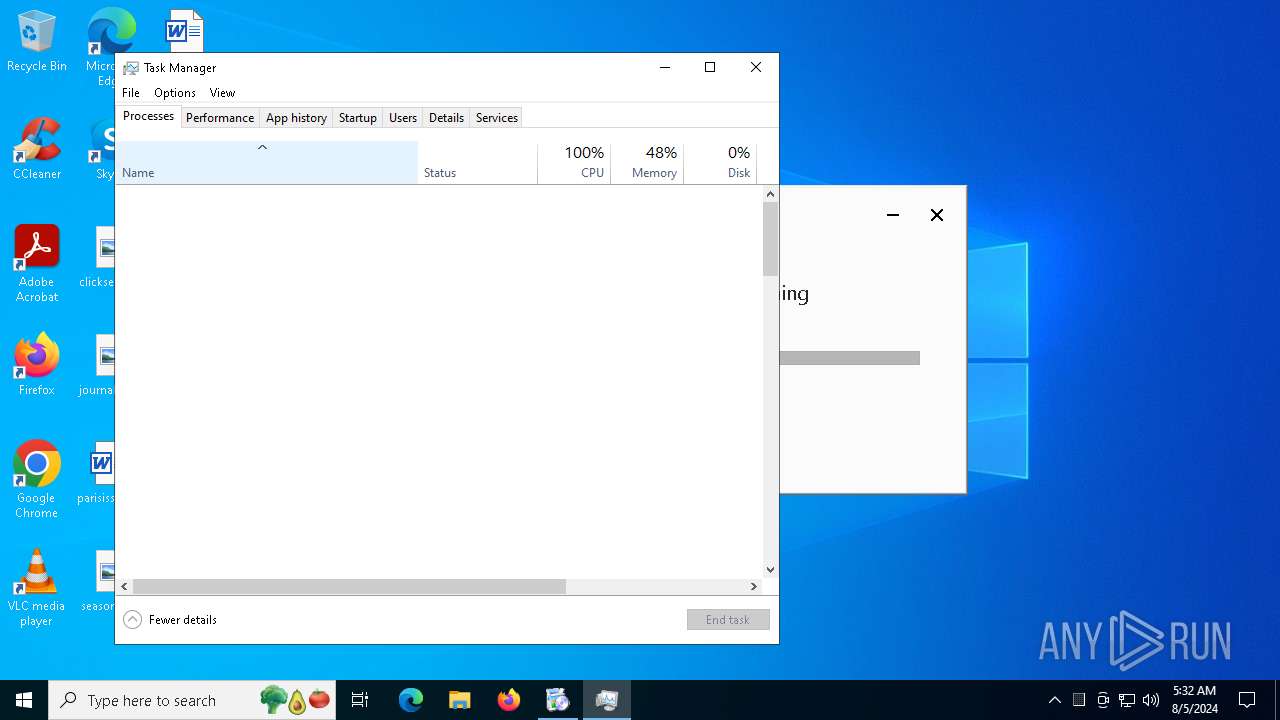Click the network tray icon

tap(1127, 700)
